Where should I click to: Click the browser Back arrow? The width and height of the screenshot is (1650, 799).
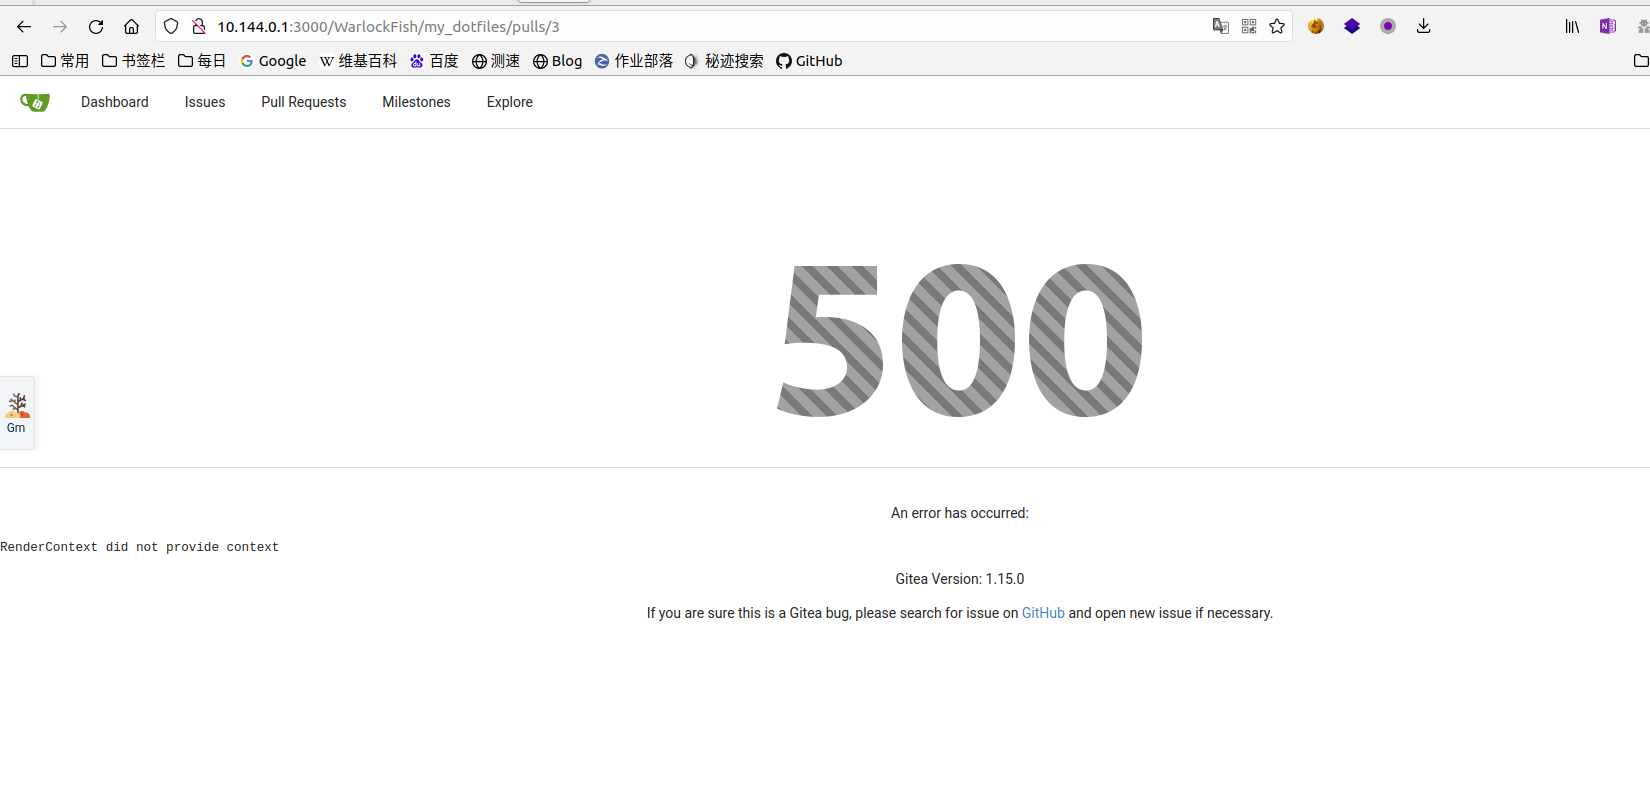[x=24, y=27]
